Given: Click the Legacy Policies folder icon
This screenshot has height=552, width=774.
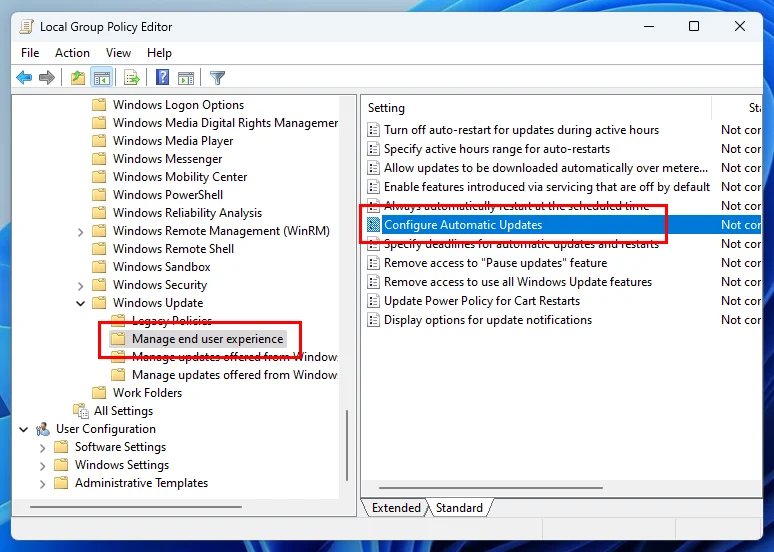Looking at the screenshot, I should [x=118, y=320].
